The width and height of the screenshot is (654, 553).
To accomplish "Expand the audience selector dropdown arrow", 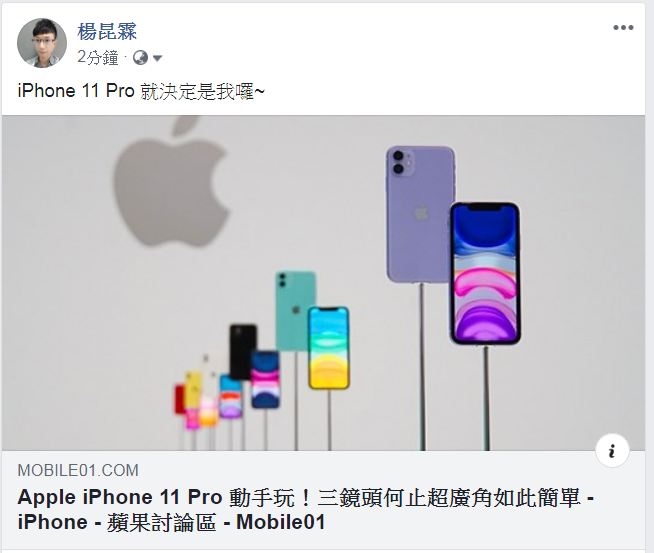I will [x=157, y=58].
